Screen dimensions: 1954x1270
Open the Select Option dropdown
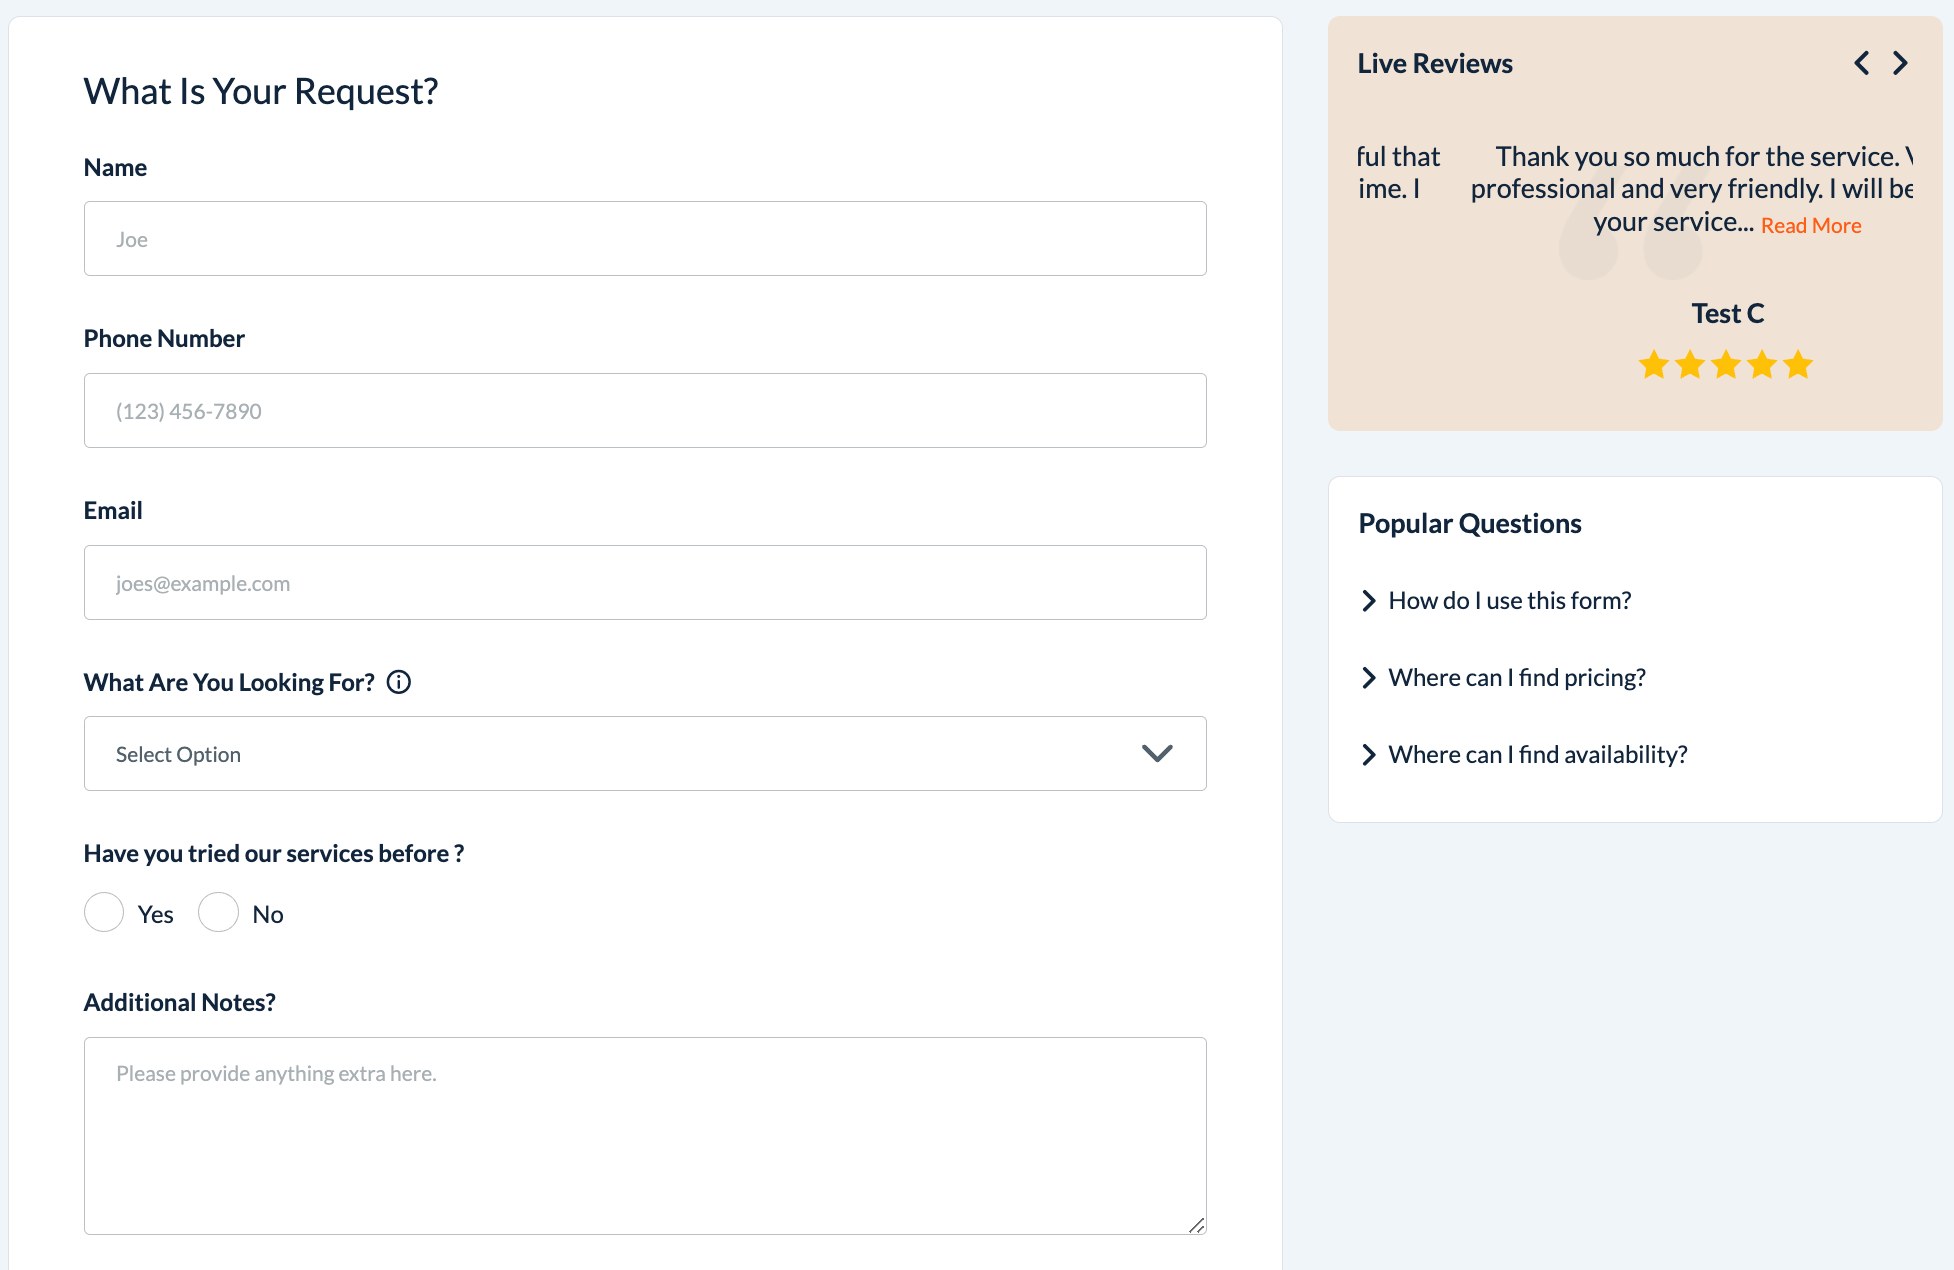645,754
